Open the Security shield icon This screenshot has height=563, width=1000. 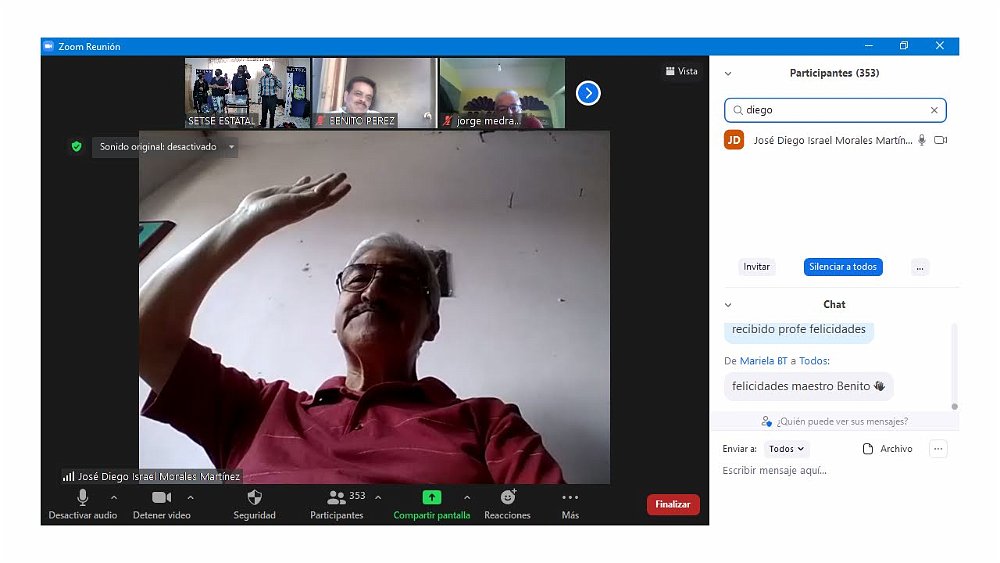(254, 498)
